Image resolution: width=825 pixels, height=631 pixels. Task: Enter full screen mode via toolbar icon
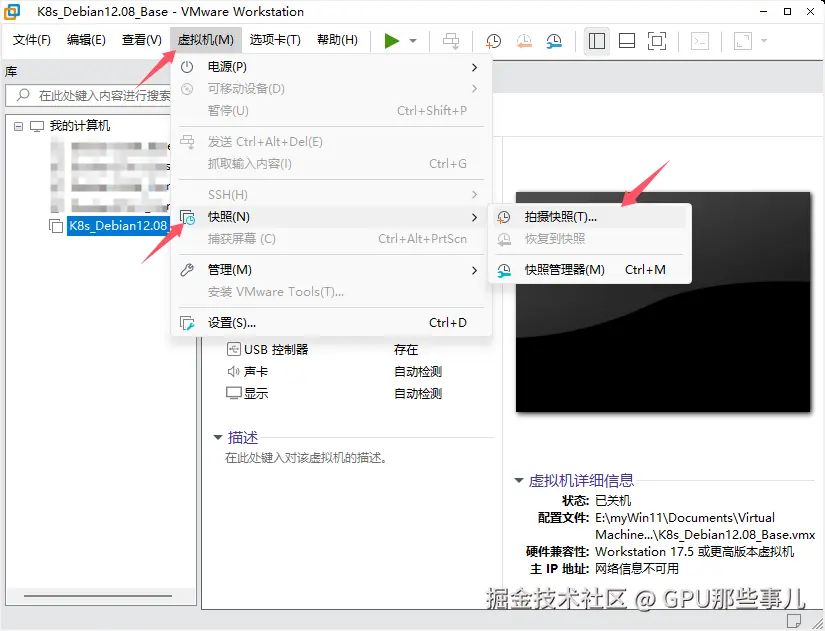[x=658, y=40]
